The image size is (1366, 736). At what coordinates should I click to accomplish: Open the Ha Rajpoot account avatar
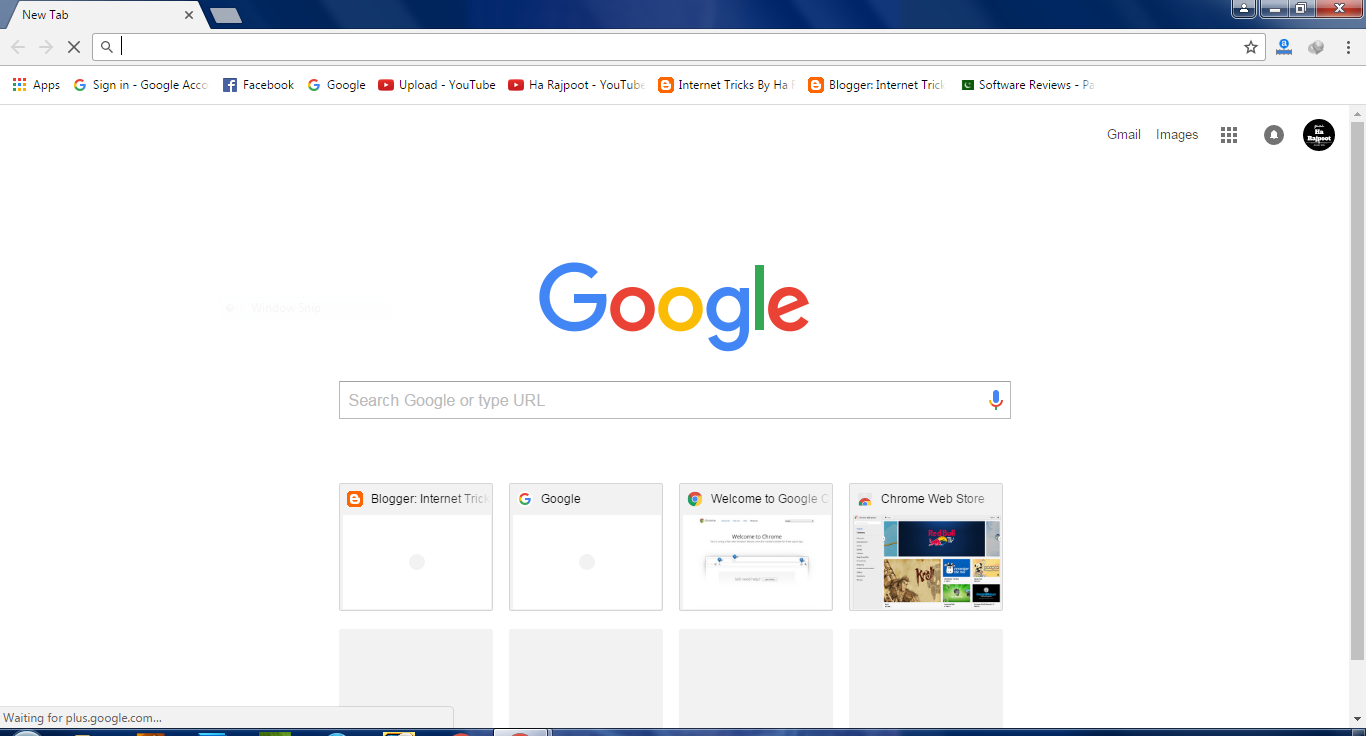1319,135
